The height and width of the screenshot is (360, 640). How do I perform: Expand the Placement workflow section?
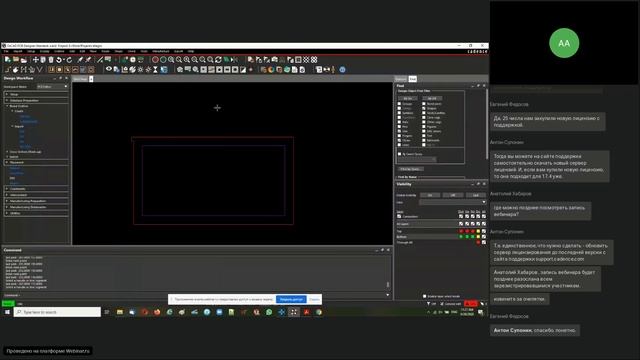coord(7,162)
